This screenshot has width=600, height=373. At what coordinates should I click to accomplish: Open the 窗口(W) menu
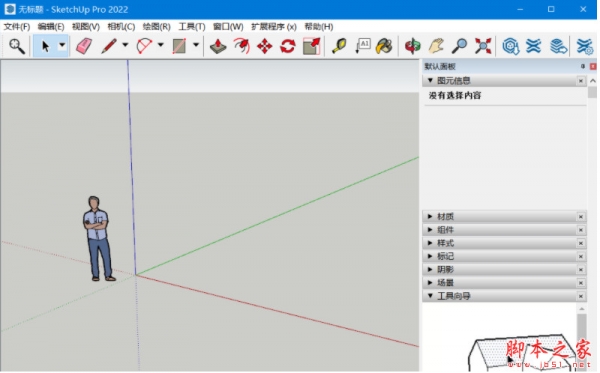pyautogui.click(x=228, y=26)
